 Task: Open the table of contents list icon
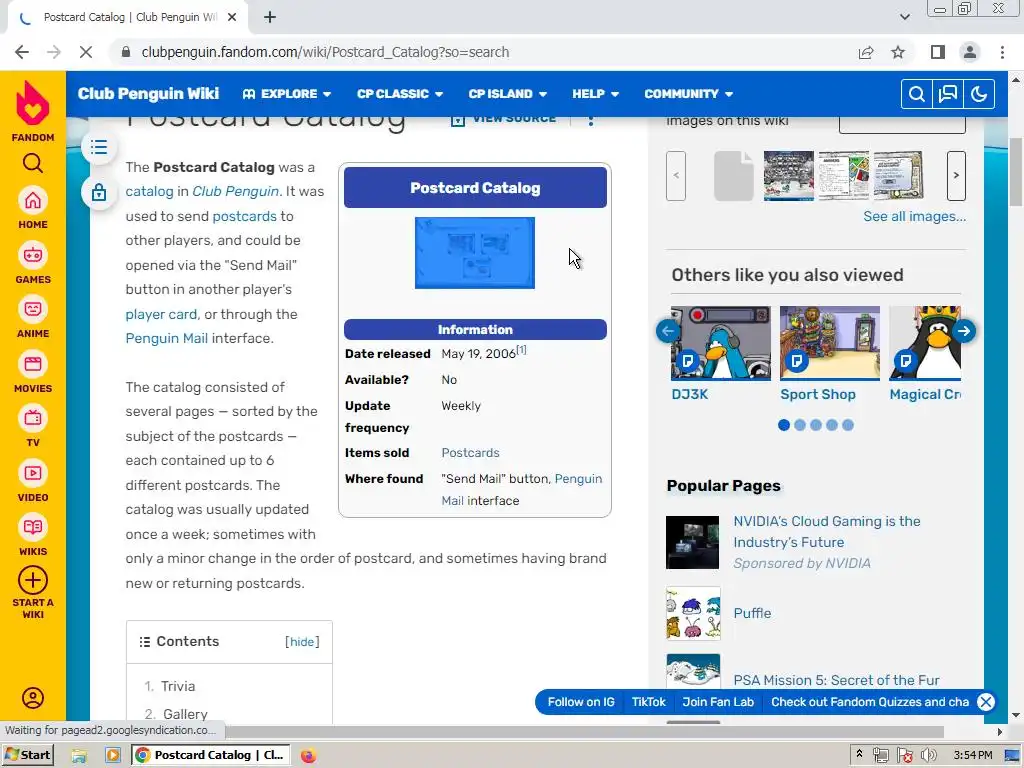pos(99,147)
